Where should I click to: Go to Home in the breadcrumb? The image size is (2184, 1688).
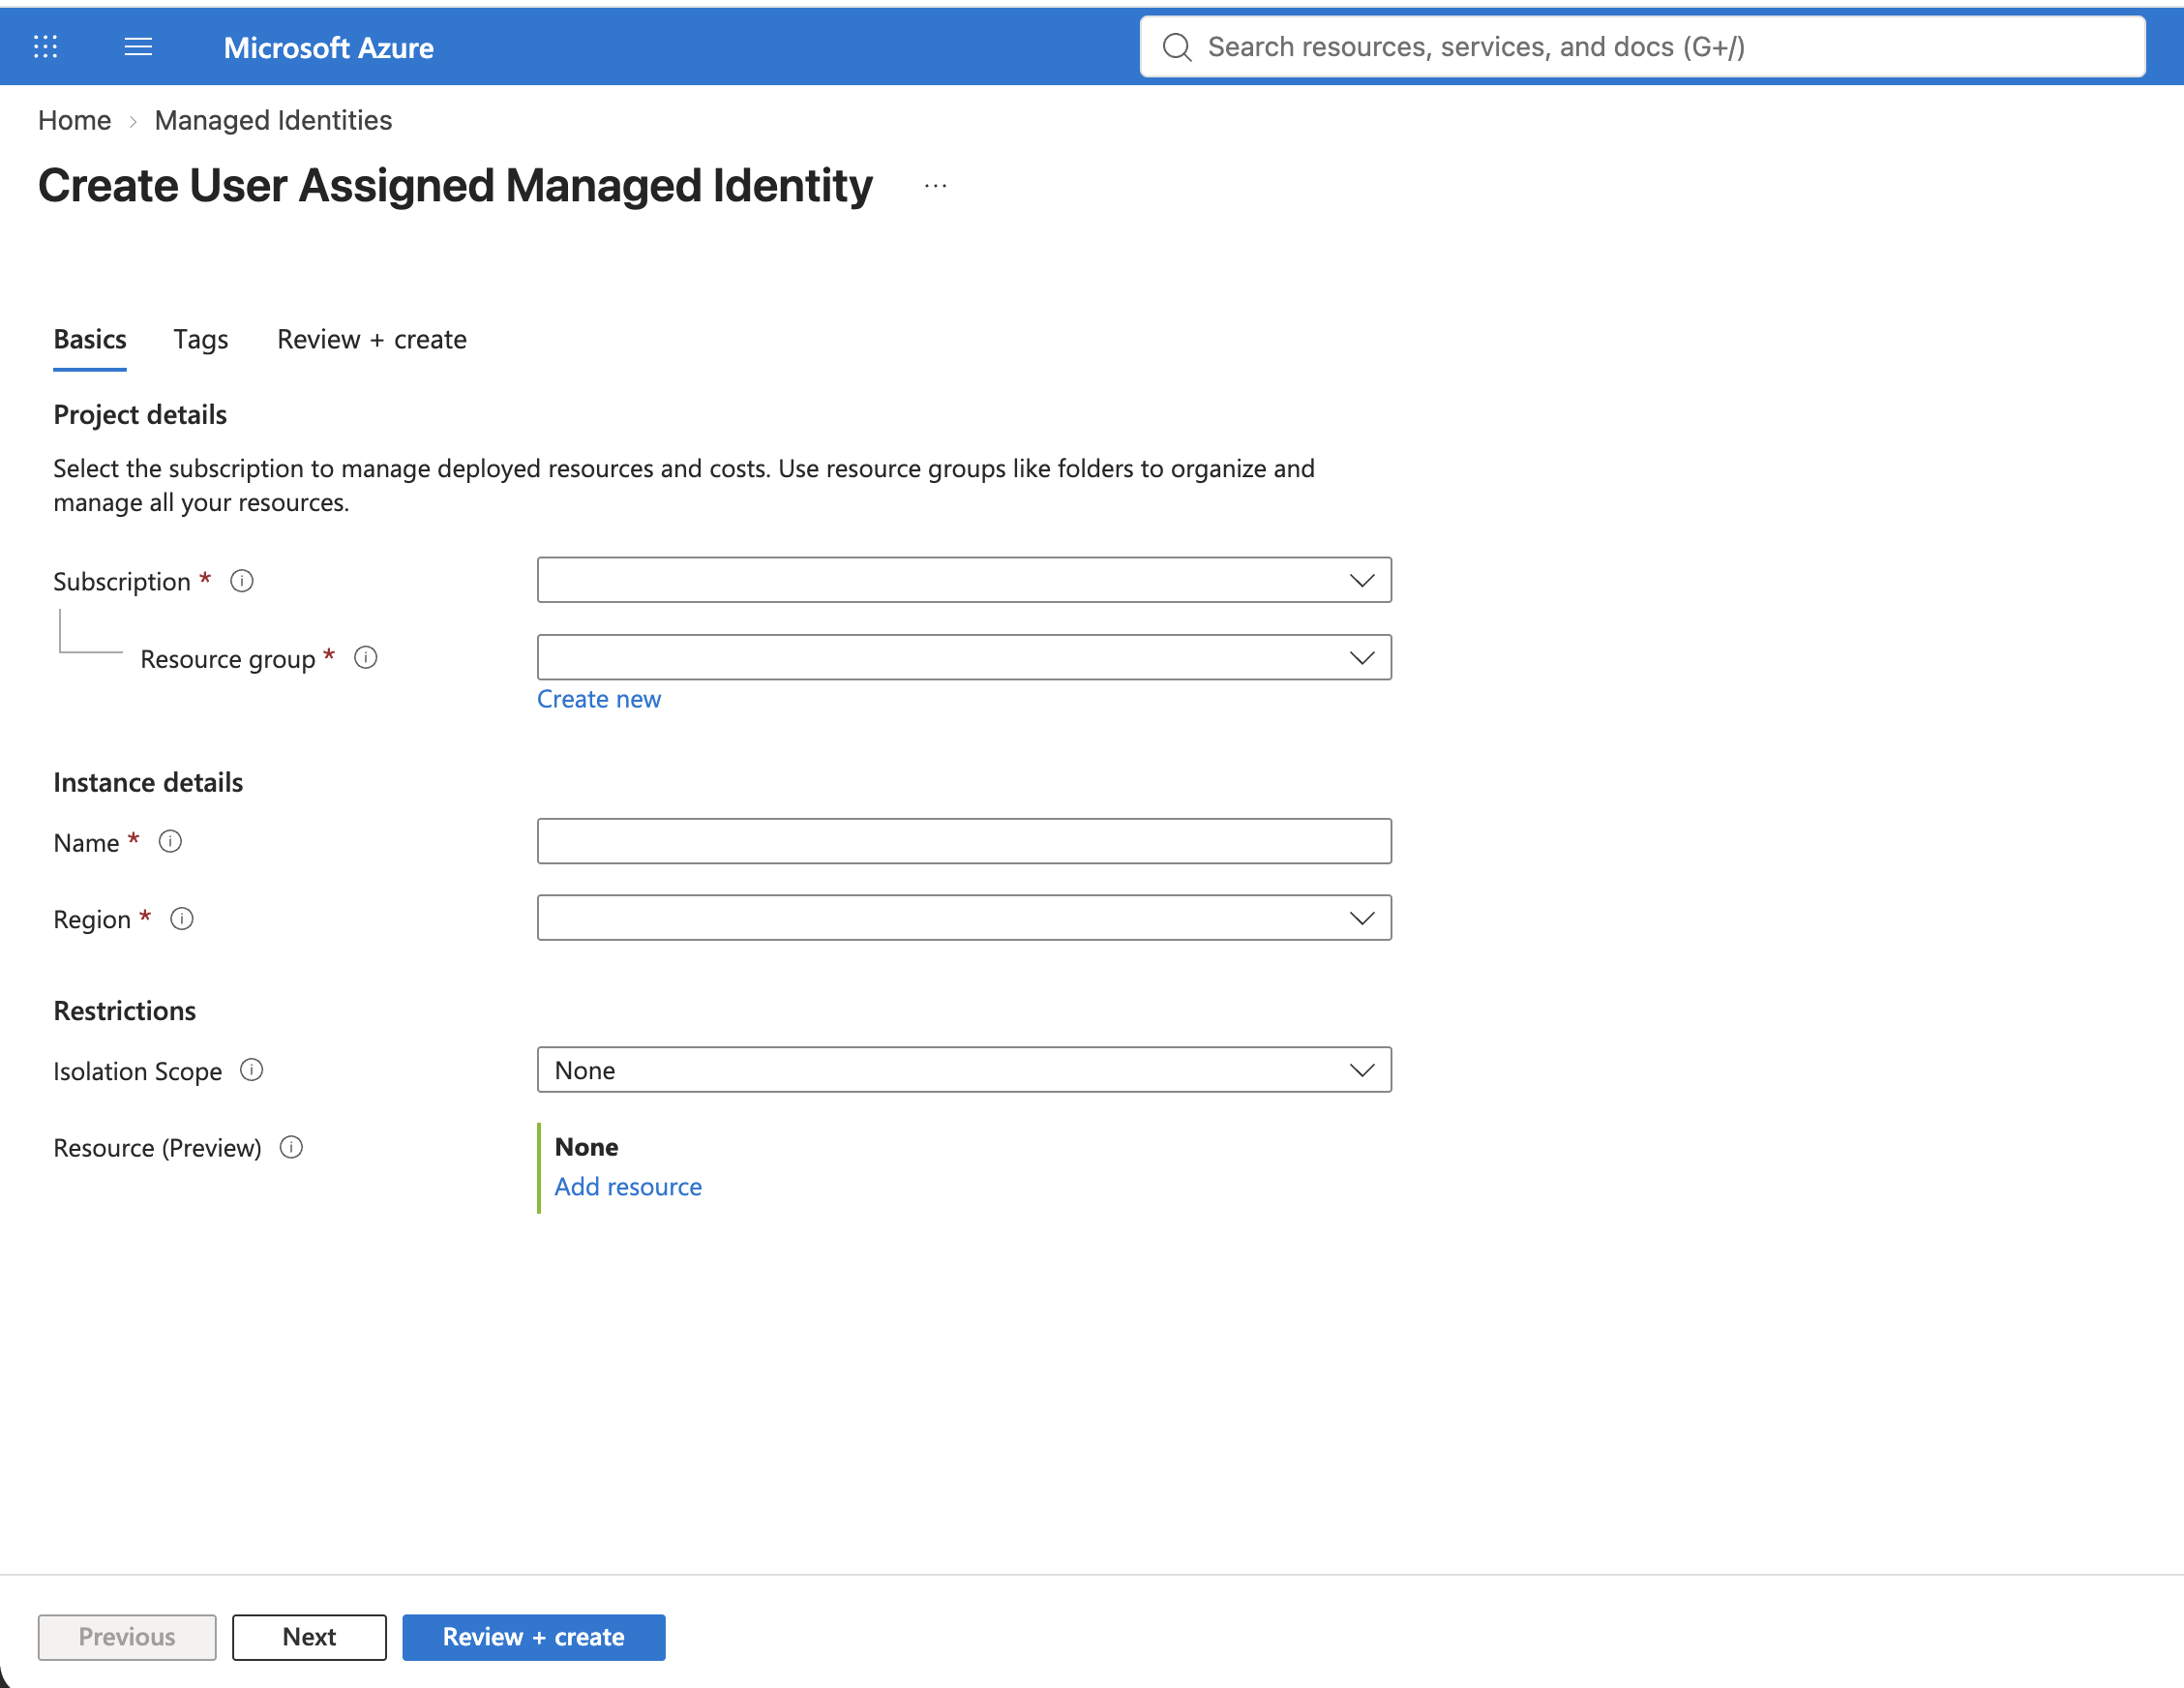pos(75,120)
